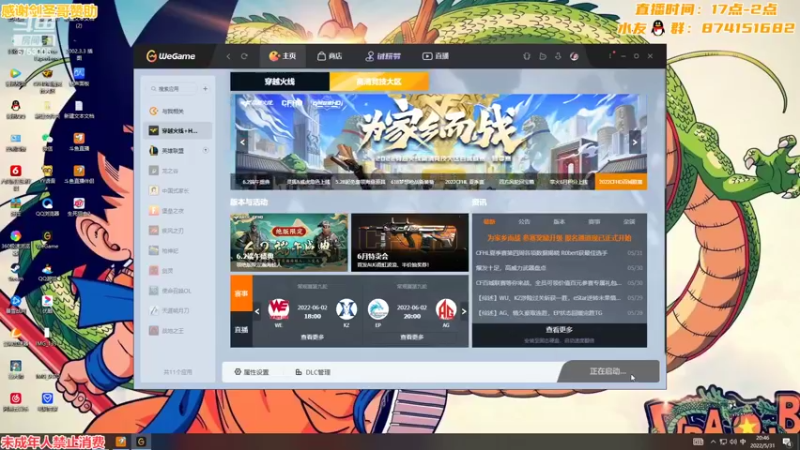The height and width of the screenshot is (450, 800).
Task: Click the WE team logo
Action: (279, 309)
